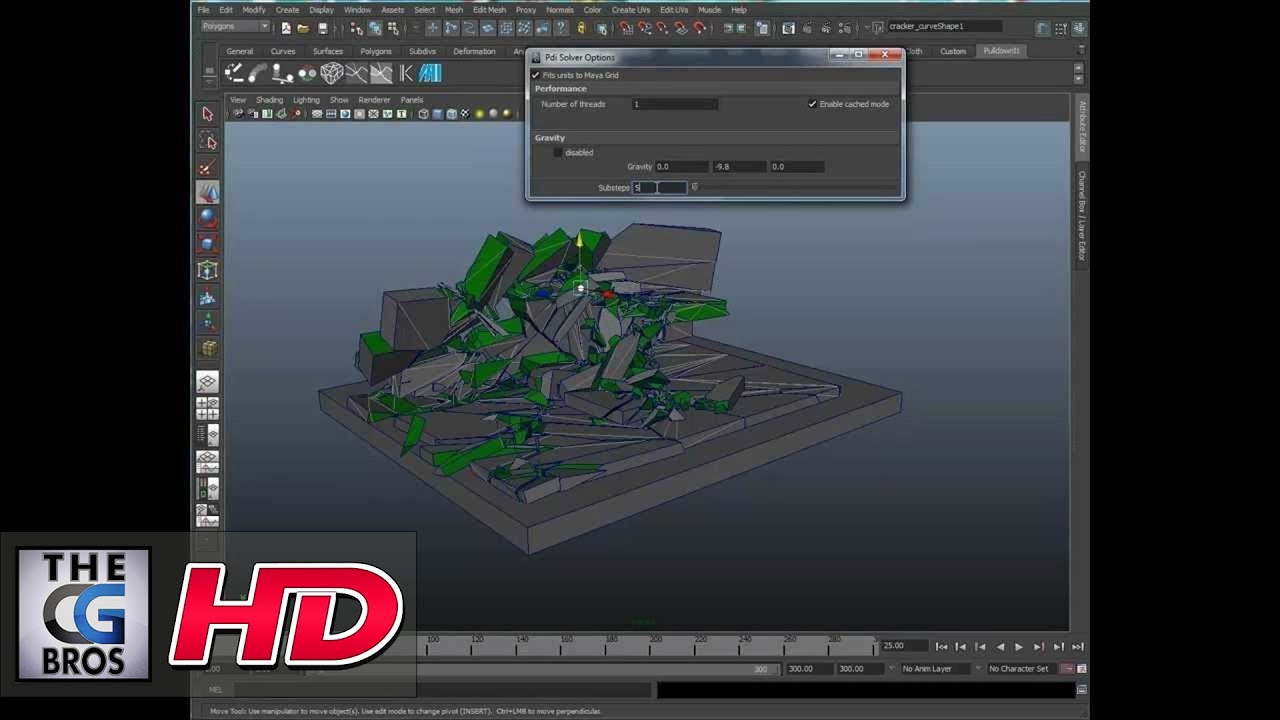This screenshot has width=1280, height=720.
Task: Open the Channel Box / Layer Editor tab
Action: [x=1082, y=216]
